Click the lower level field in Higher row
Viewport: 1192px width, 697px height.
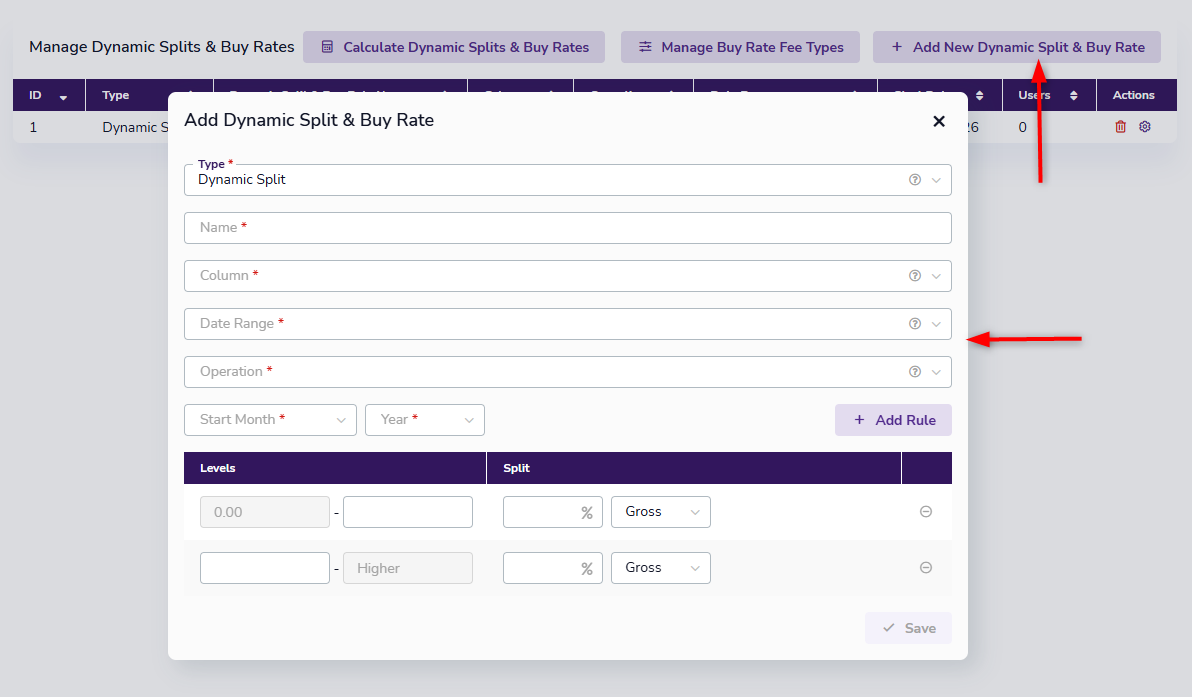point(265,568)
